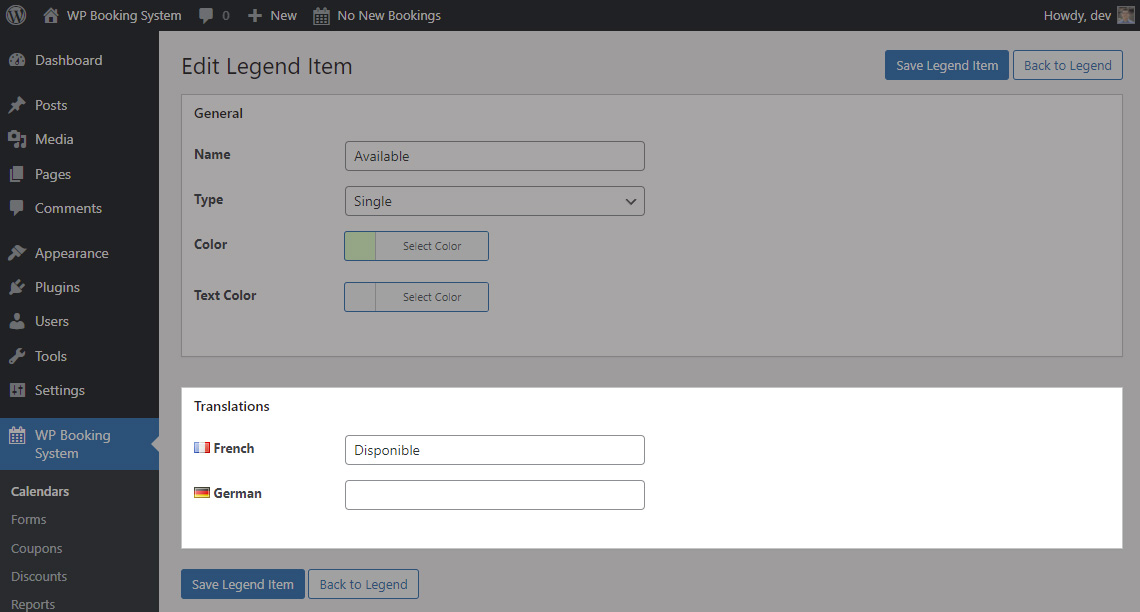Screen dimensions: 1140x612
Task: Focus the French translation field
Action: coord(494,450)
